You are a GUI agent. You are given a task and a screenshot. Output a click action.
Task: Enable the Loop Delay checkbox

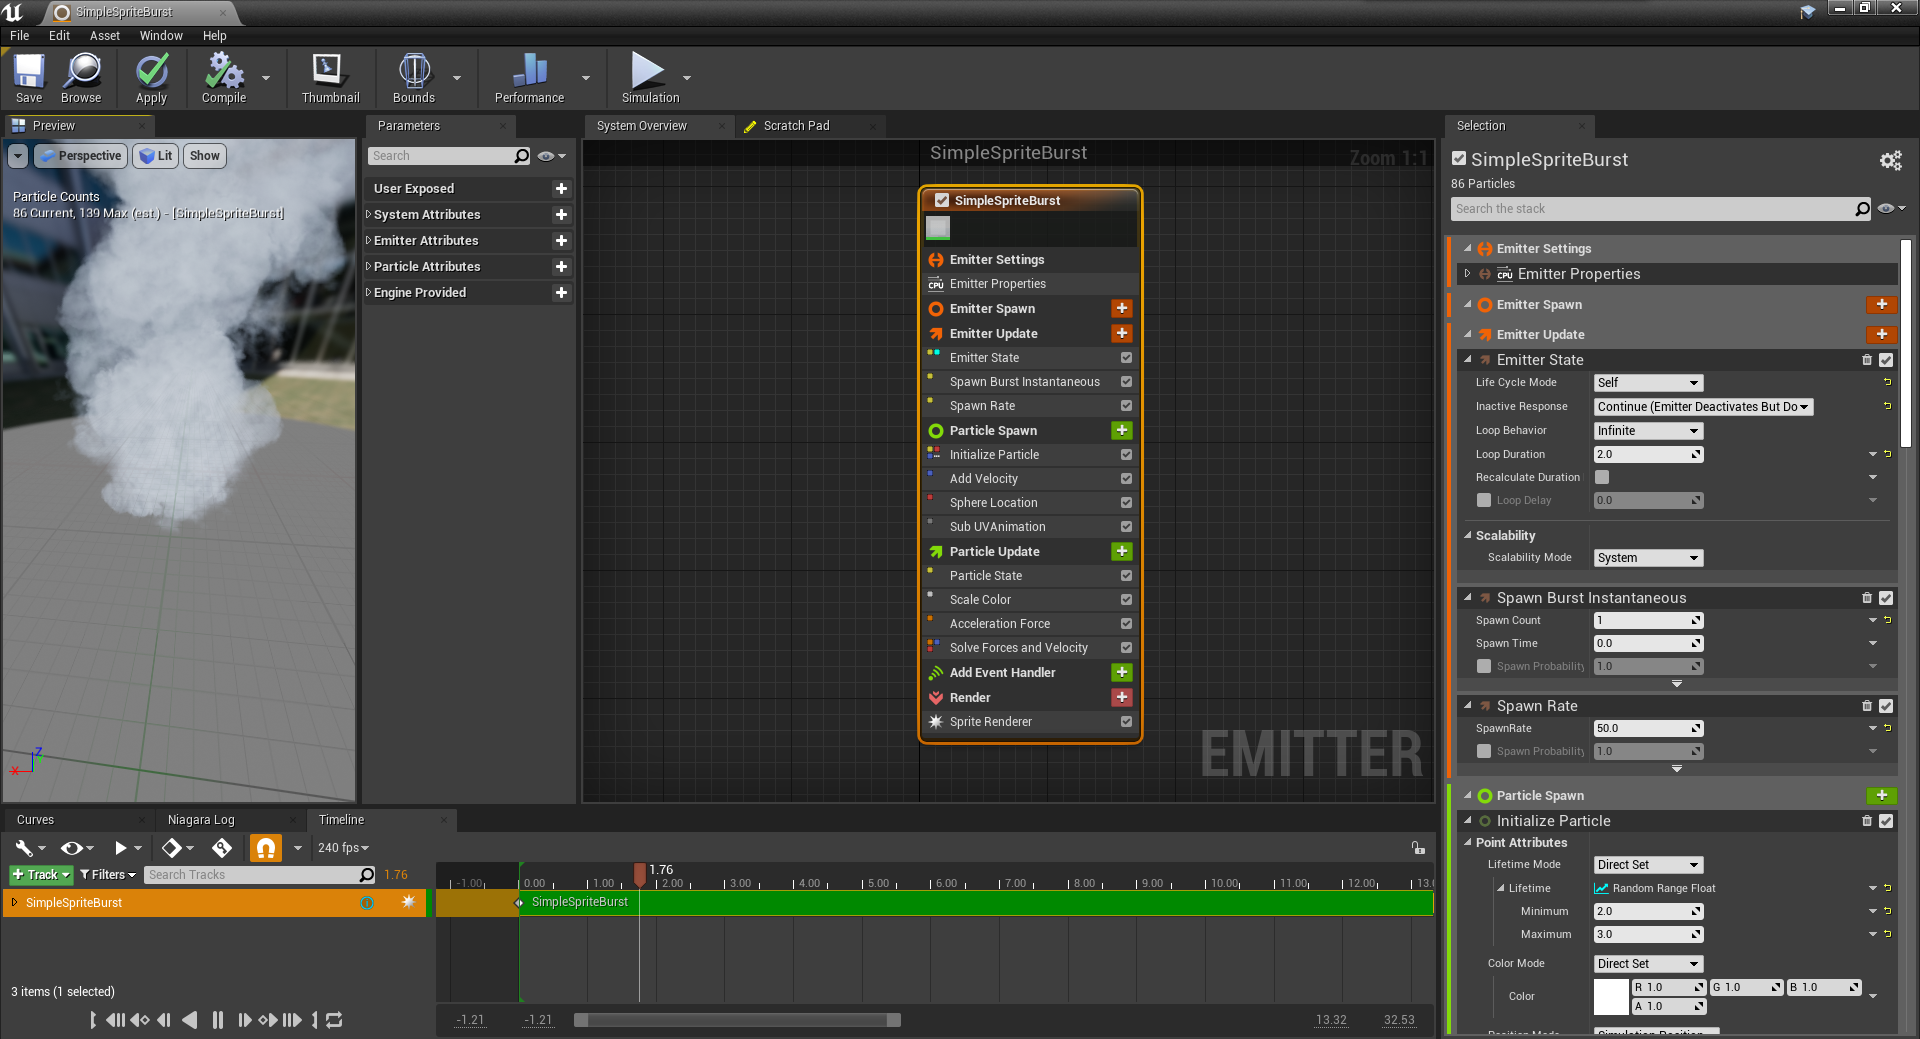tap(1484, 500)
